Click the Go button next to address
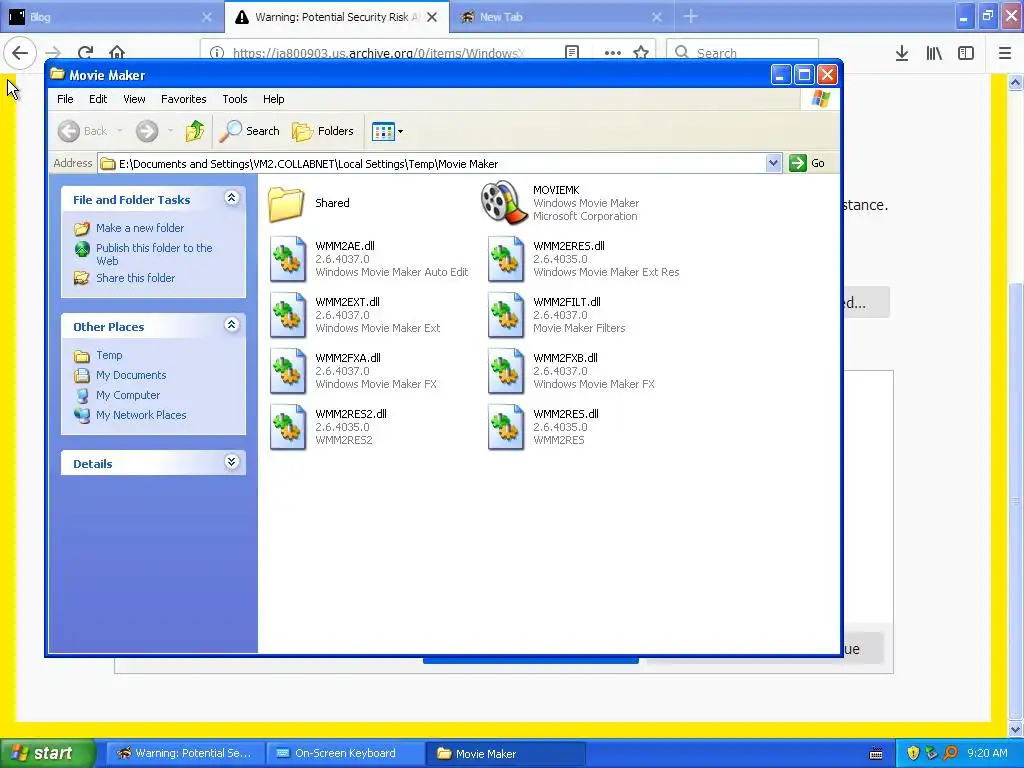Screen dimensions: 1024x768 tap(807, 163)
